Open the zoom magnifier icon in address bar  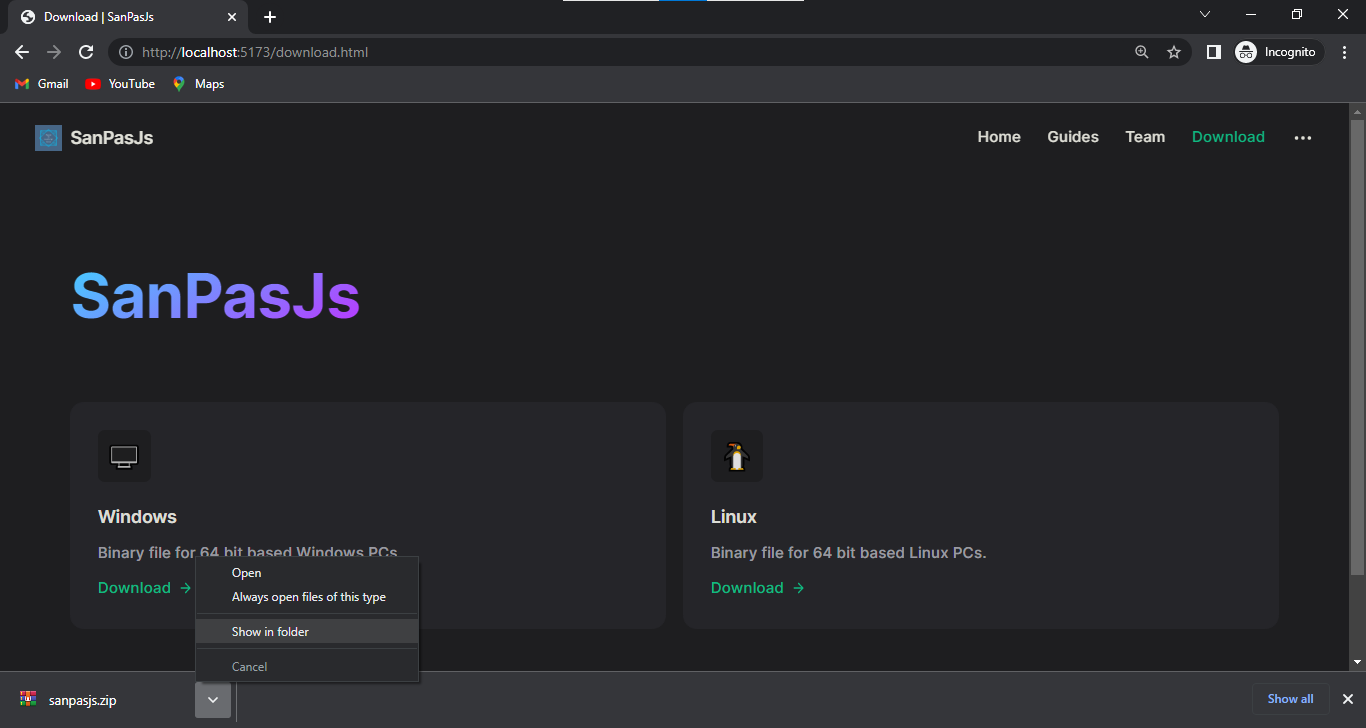coord(1142,52)
